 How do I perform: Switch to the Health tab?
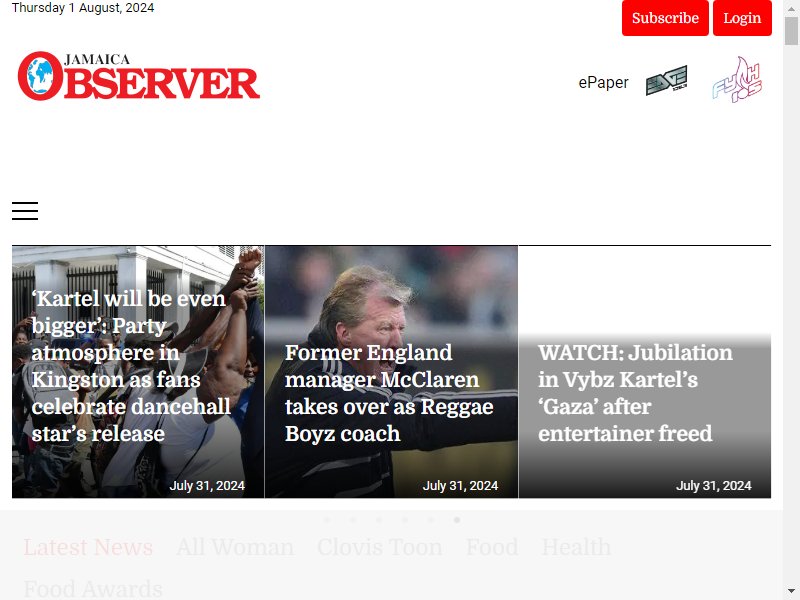pyautogui.click(x=576, y=547)
